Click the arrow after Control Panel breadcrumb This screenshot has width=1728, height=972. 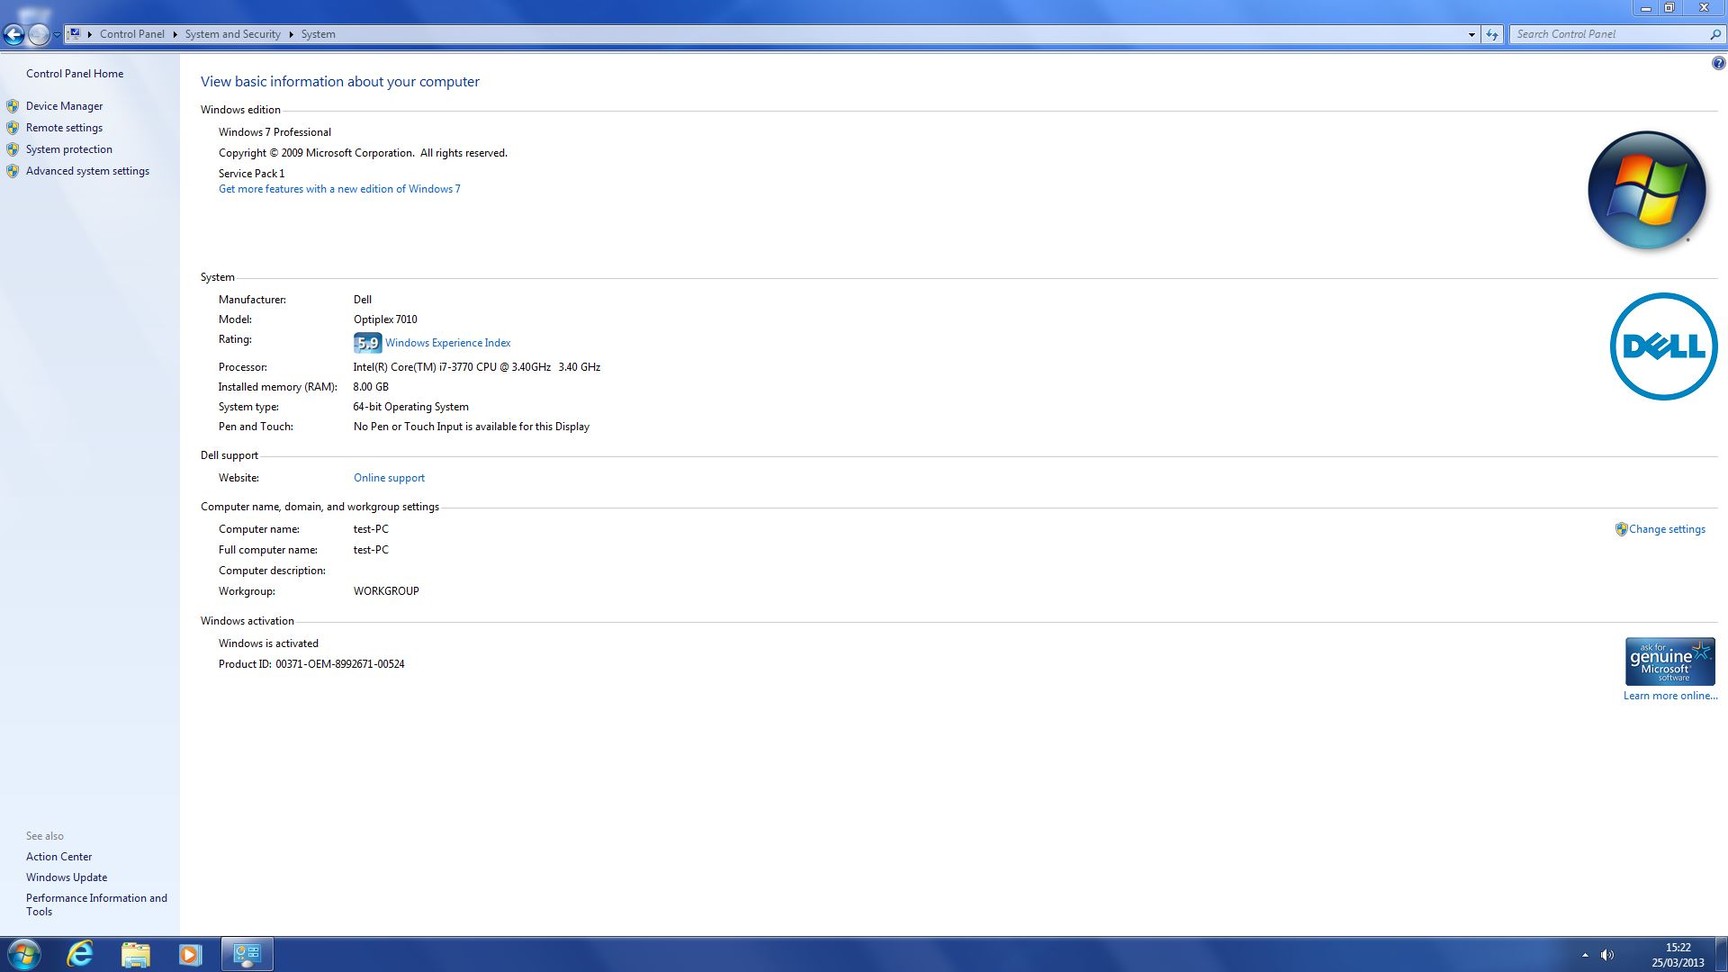175,34
